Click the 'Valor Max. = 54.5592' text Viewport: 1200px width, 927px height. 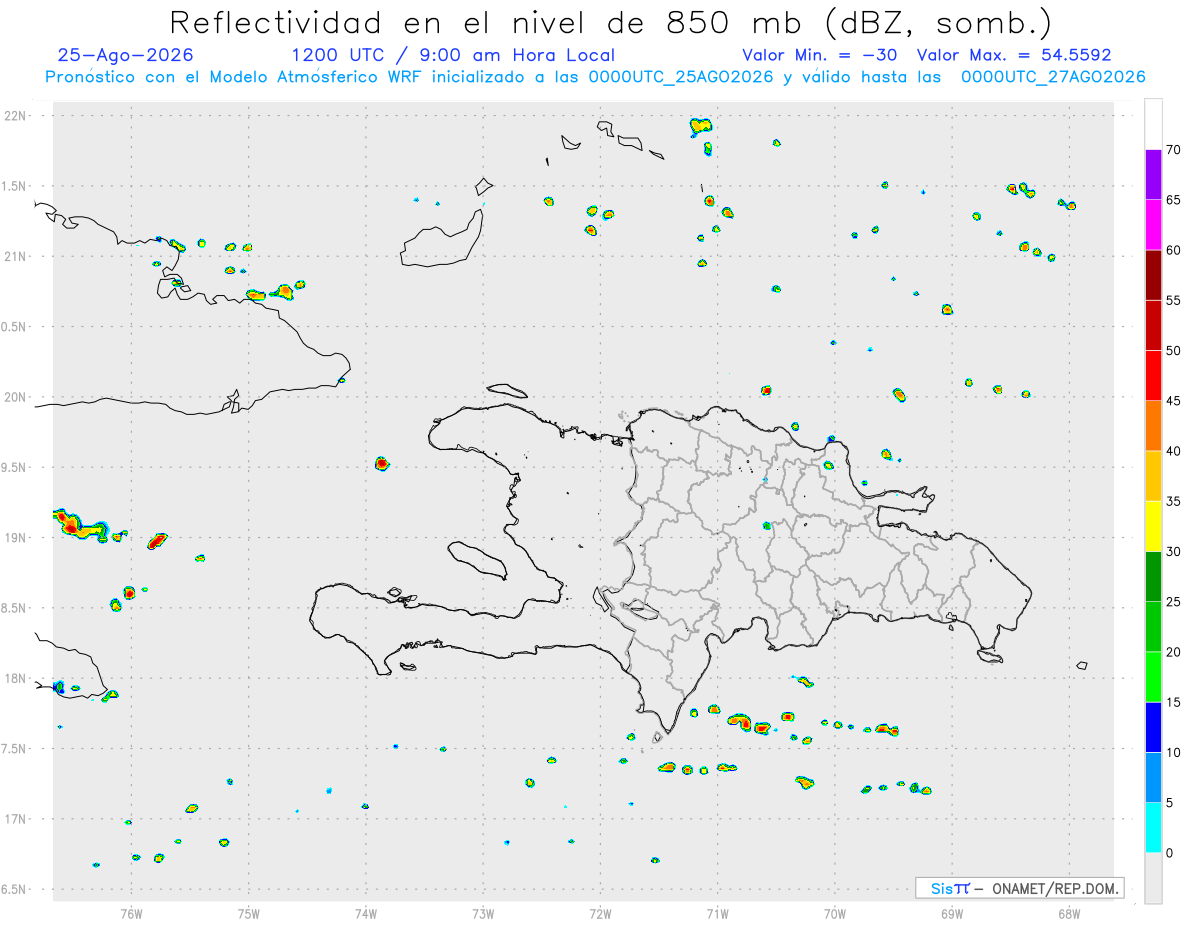[x=1014, y=55]
